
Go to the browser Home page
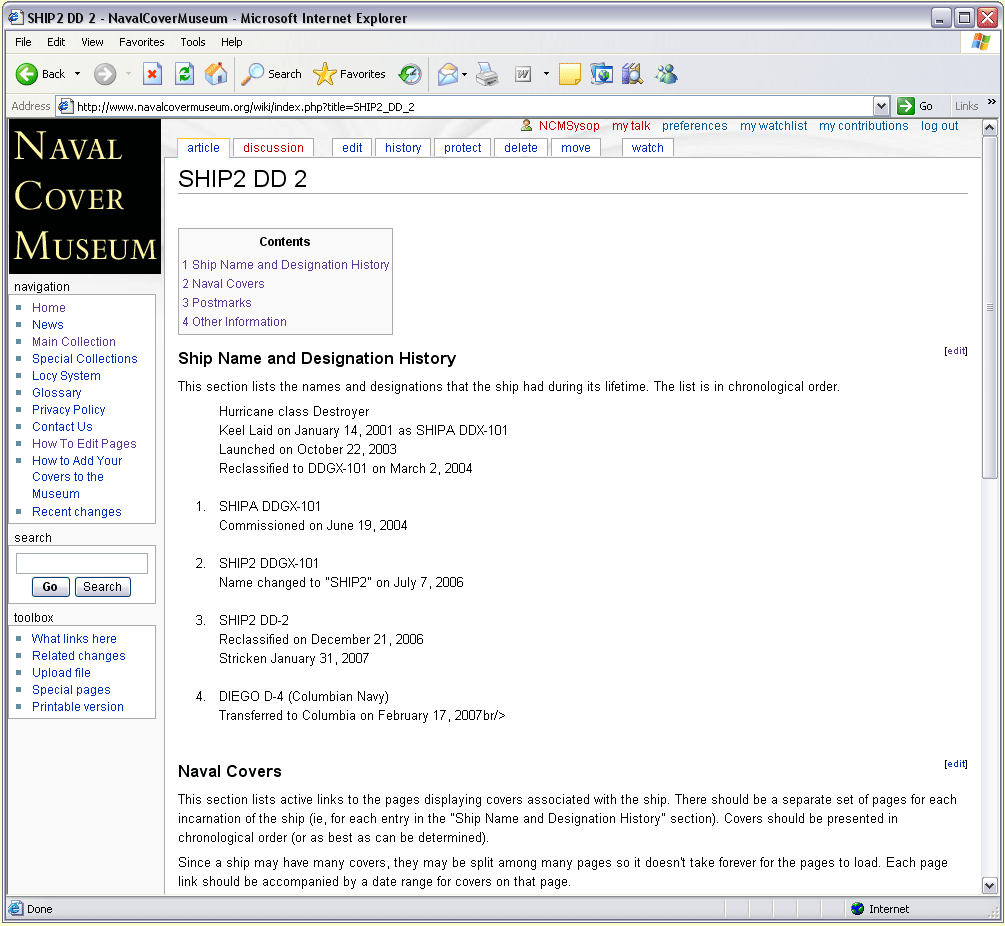pyautogui.click(x=216, y=74)
